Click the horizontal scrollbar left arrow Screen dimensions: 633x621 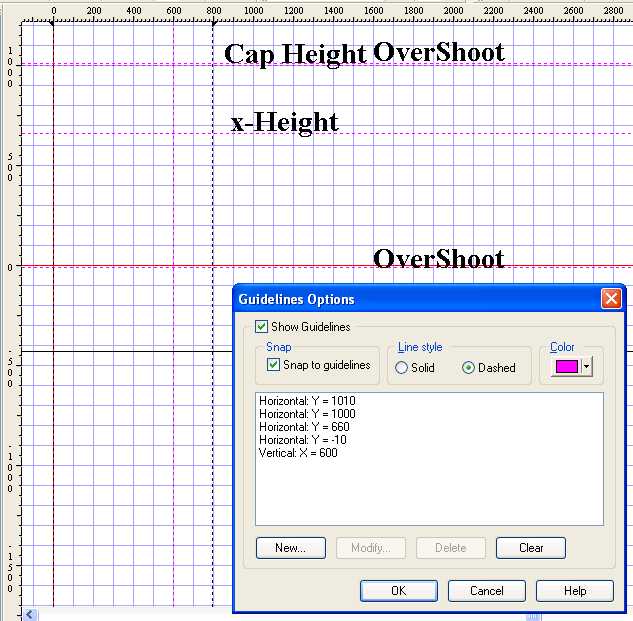coord(29,615)
